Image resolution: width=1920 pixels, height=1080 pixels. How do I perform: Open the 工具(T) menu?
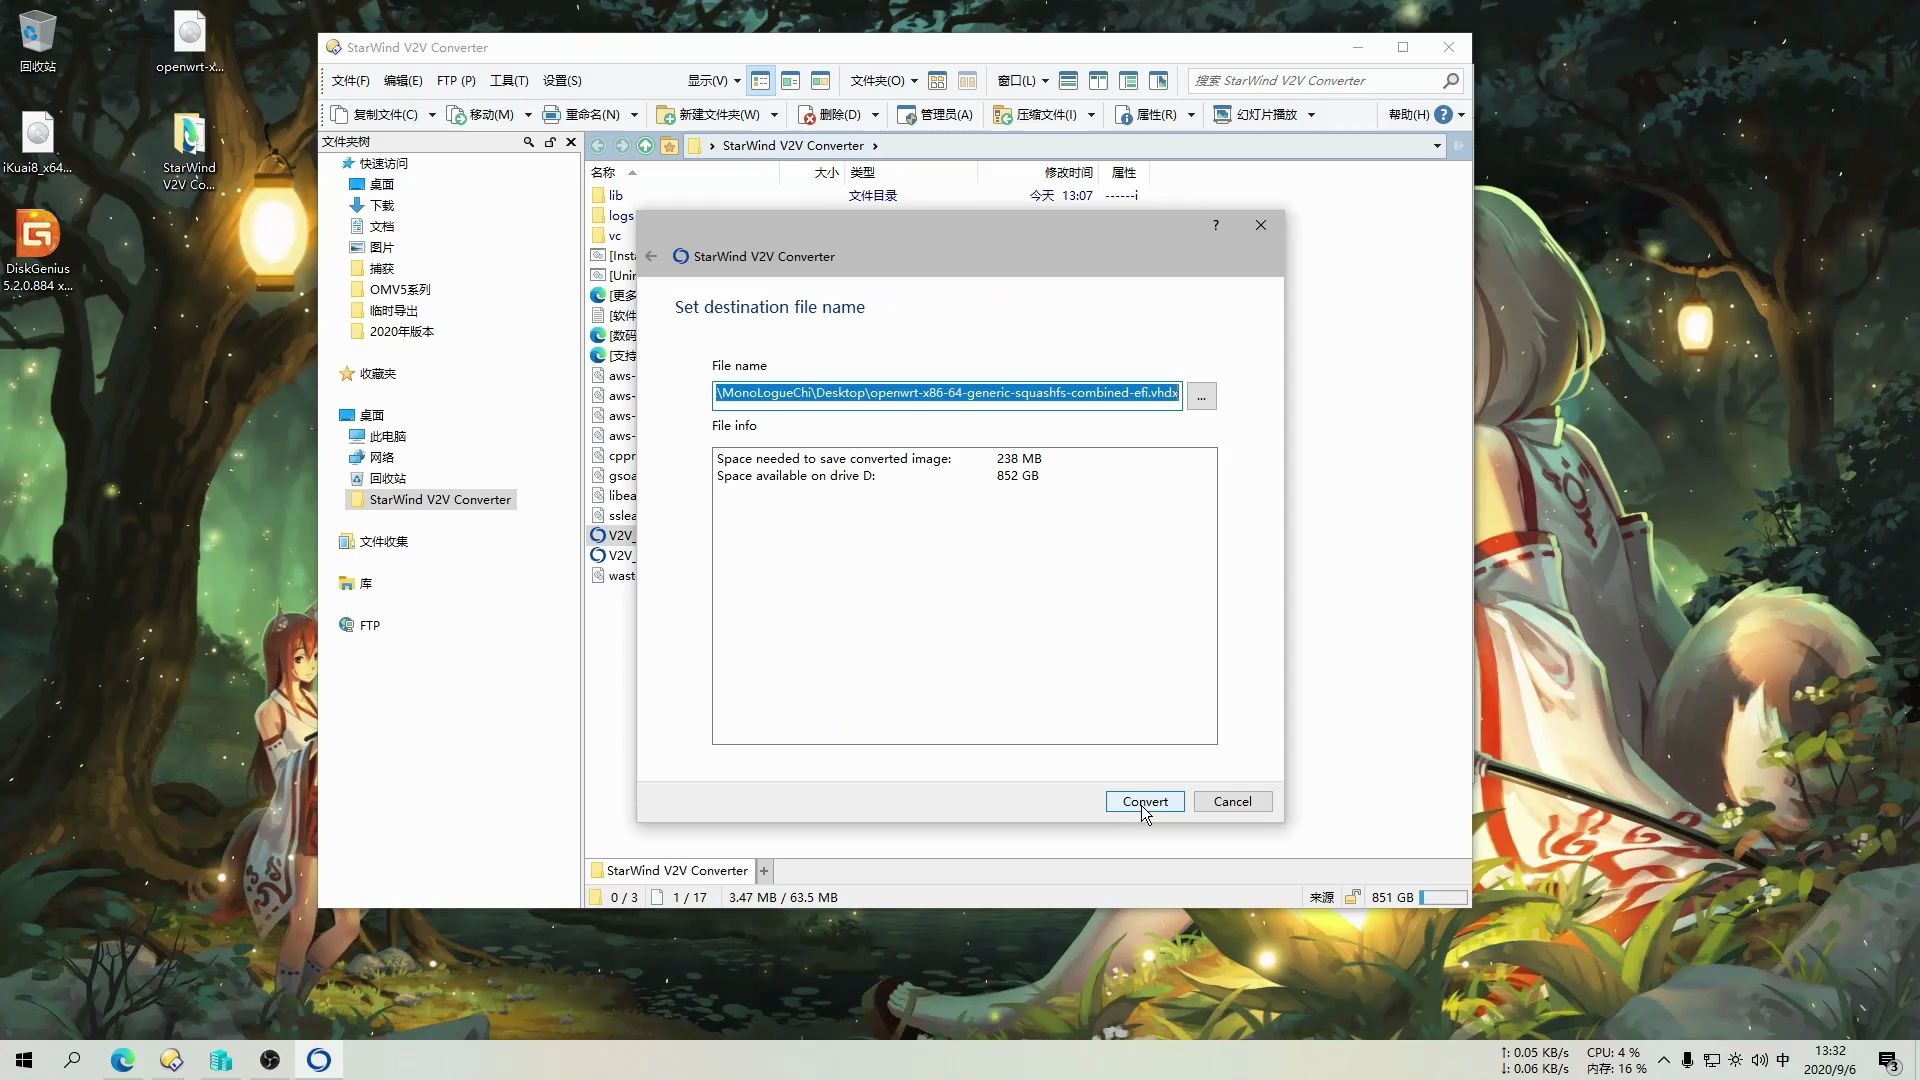click(509, 80)
